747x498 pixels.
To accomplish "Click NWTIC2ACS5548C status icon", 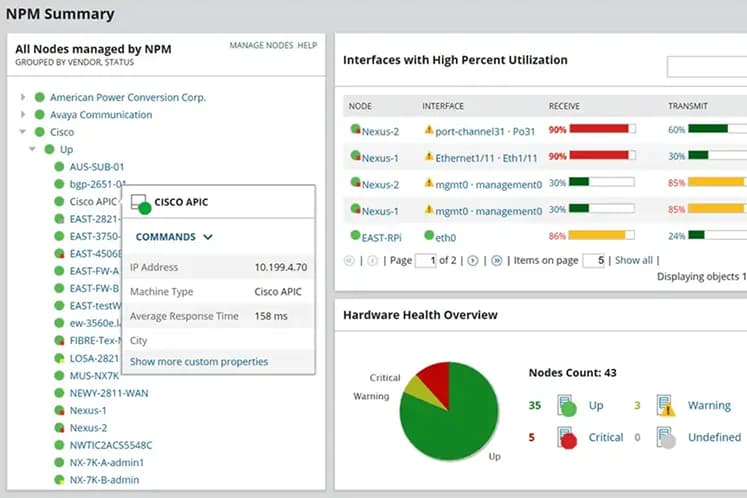I will [59, 445].
